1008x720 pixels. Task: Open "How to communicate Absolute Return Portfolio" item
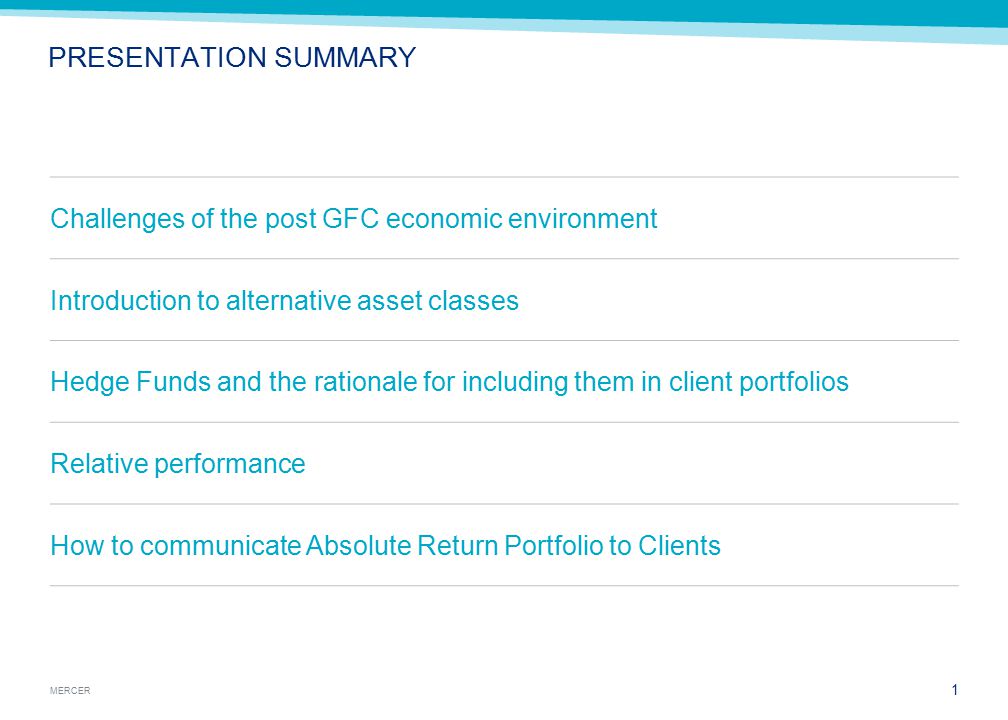click(x=385, y=546)
